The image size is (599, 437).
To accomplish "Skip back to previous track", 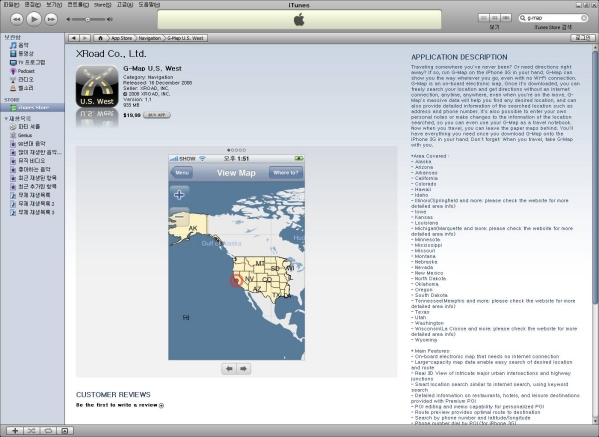I will tap(16, 19).
